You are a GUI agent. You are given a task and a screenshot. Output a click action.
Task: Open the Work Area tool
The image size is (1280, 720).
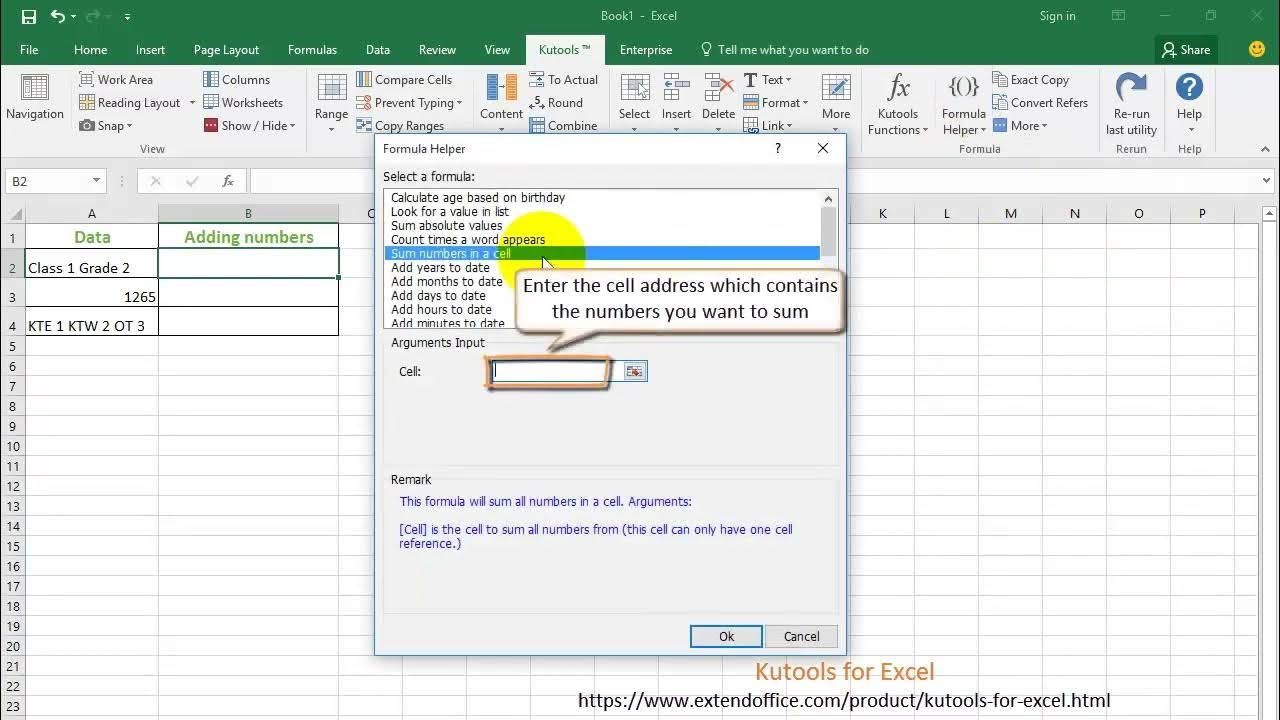116,79
